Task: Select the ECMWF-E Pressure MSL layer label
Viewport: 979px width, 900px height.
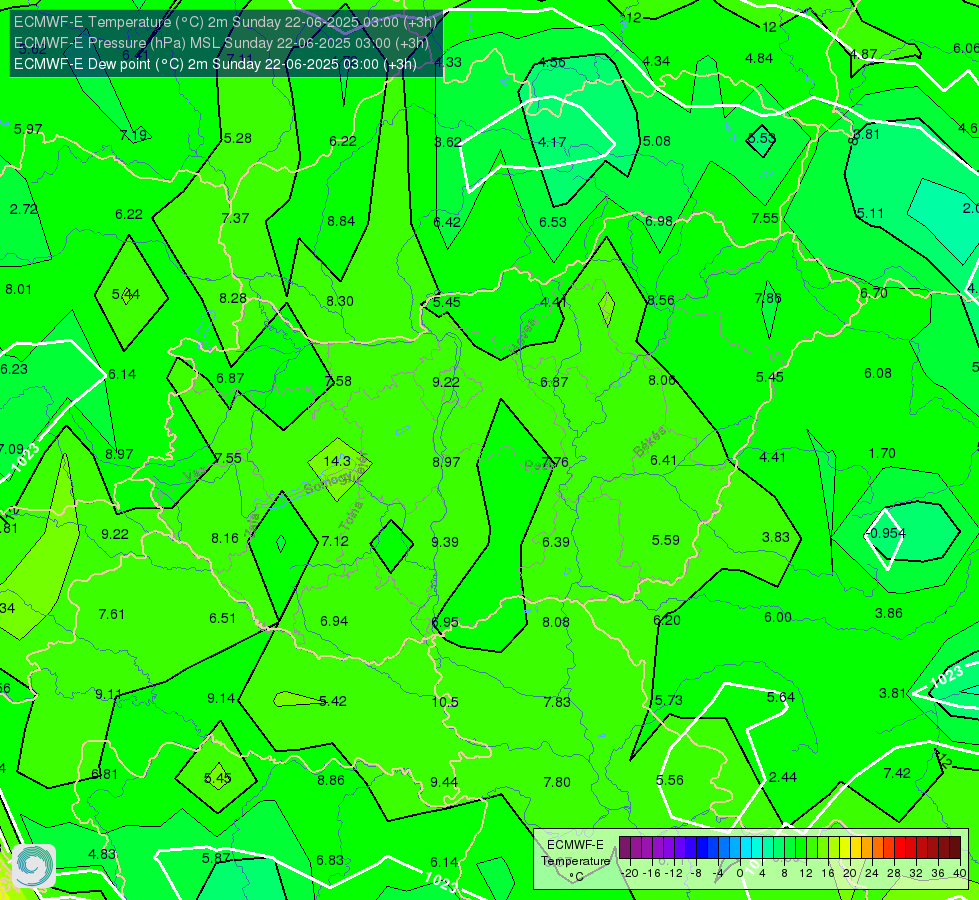Action: pyautogui.click(x=221, y=43)
